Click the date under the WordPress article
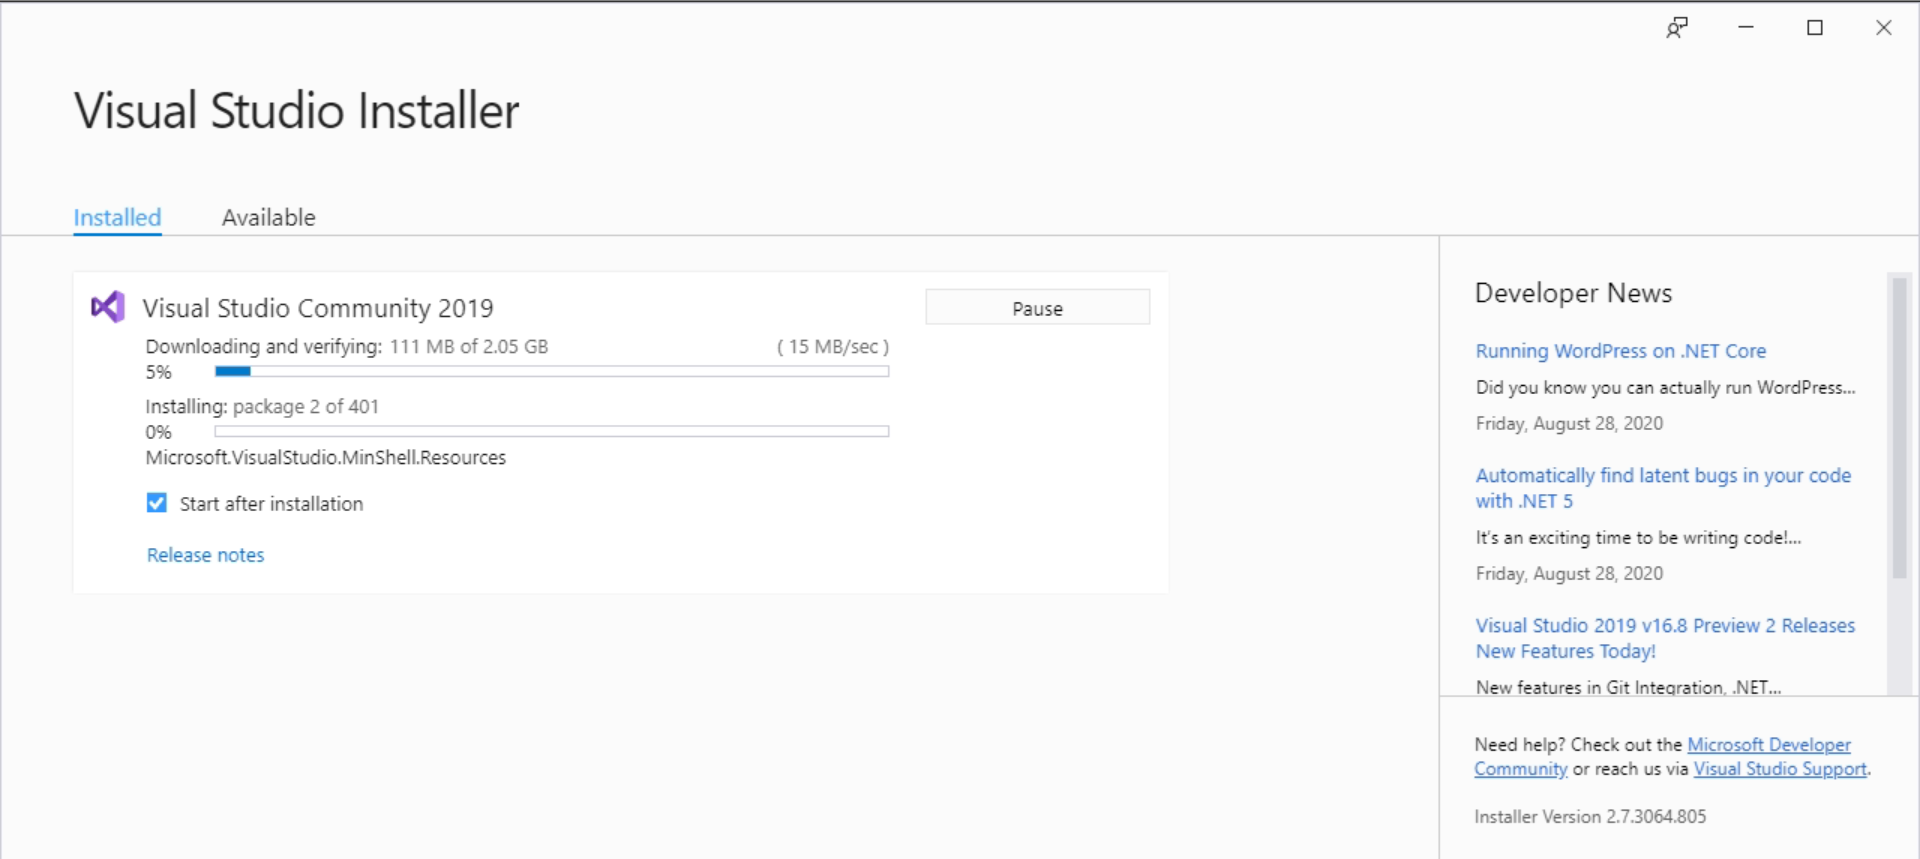Screen dimensions: 1920x859 pyautogui.click(x=1569, y=424)
